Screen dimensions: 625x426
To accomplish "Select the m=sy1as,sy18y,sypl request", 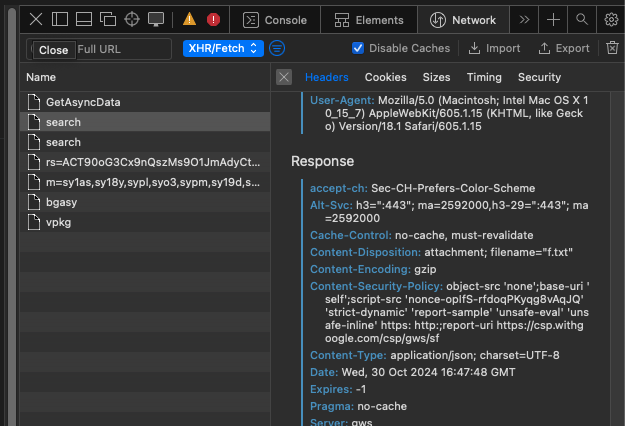I will (145, 182).
